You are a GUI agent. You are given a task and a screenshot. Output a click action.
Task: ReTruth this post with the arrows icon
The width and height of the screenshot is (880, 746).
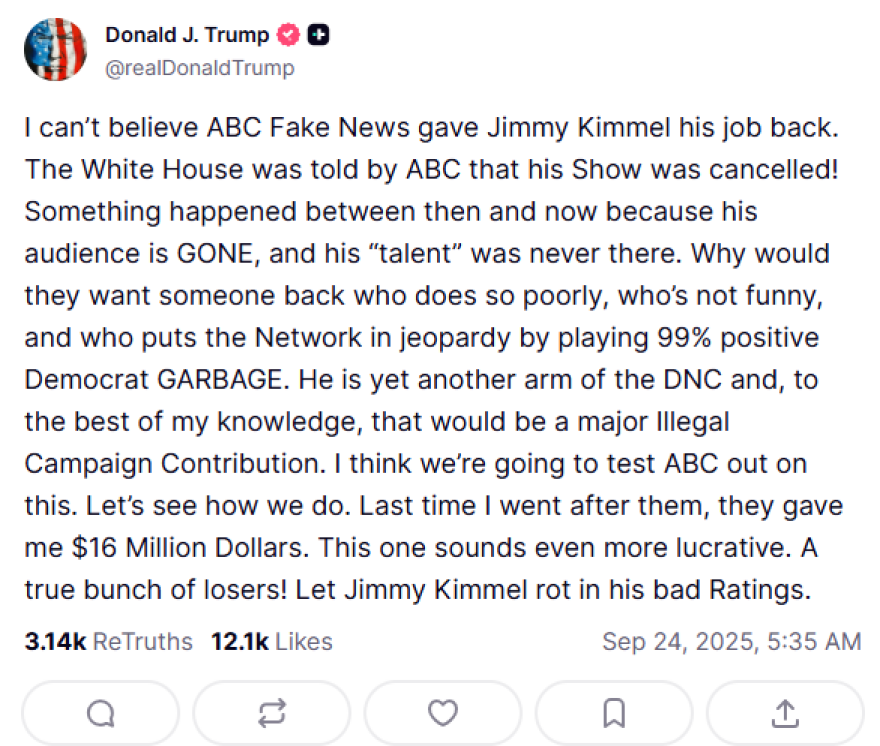[272, 713]
